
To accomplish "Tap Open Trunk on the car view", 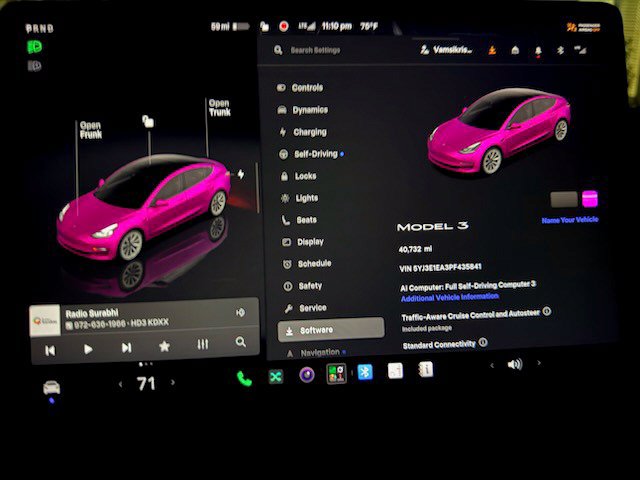I will click(220, 108).
